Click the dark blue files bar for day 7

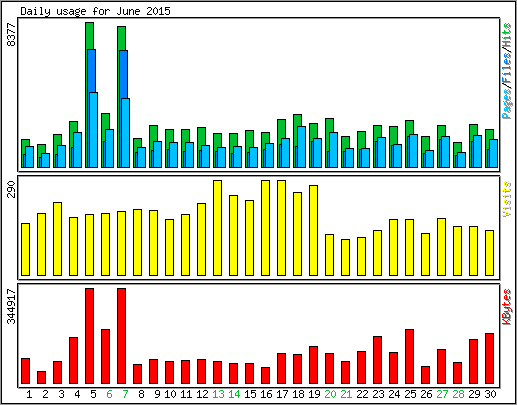[x=124, y=74]
